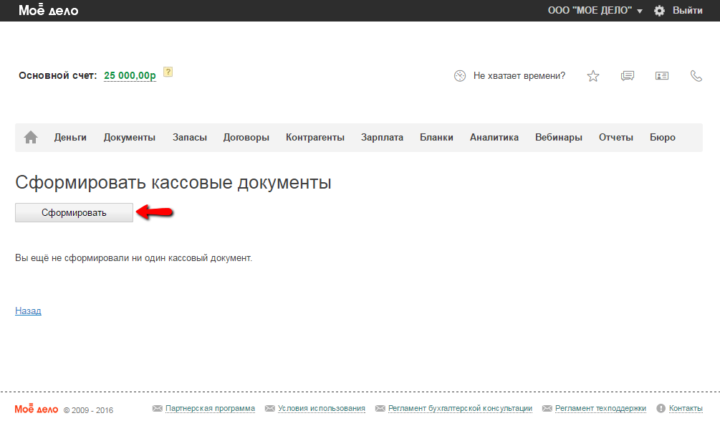
Task: Select the © 2009 - 2016 copyright text
Action: 88,410
